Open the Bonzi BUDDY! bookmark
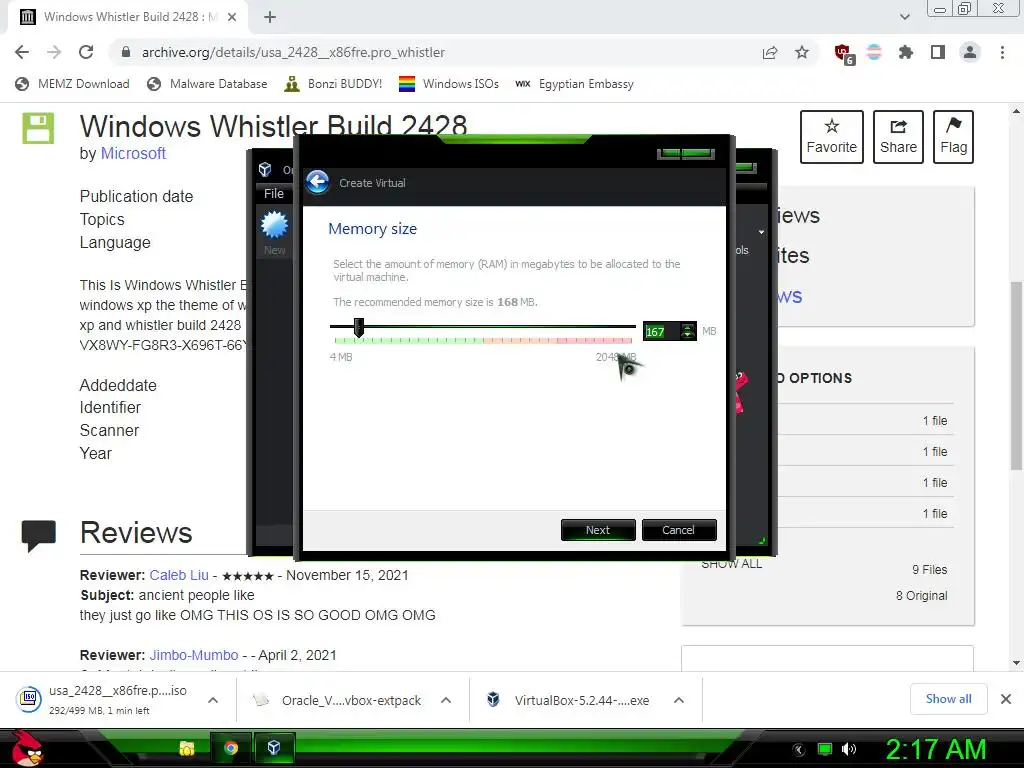The height and width of the screenshot is (768, 1024). (334, 84)
